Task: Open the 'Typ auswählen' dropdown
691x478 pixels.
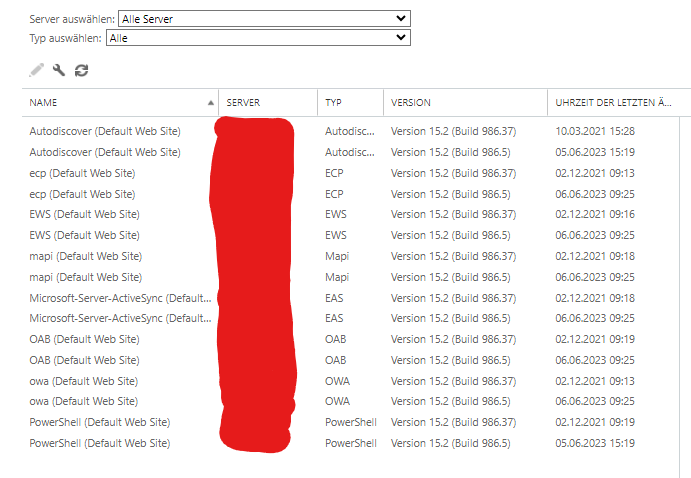Action: point(258,38)
